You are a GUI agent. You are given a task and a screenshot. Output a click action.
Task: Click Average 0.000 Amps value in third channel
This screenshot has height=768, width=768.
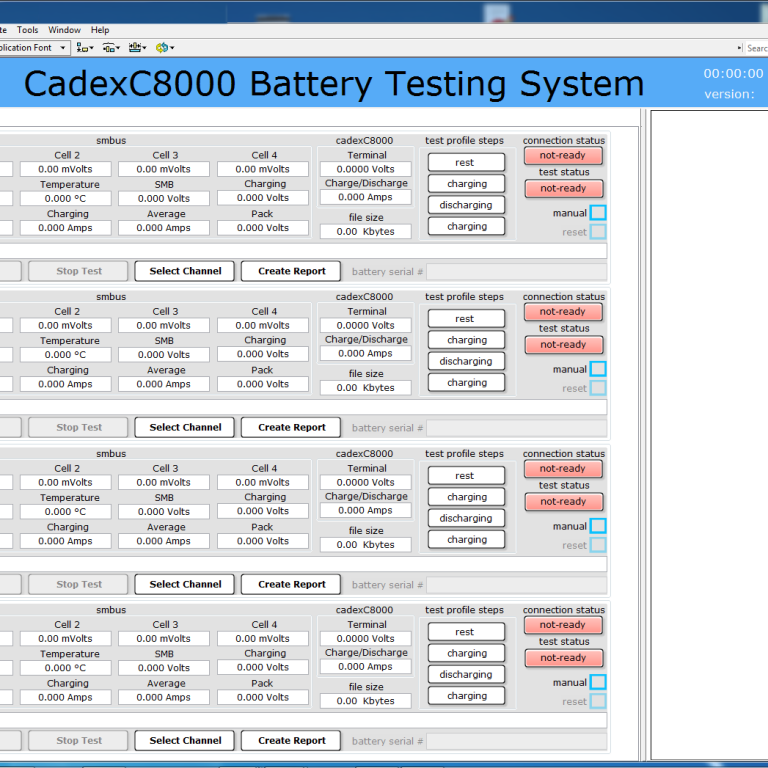click(x=164, y=541)
